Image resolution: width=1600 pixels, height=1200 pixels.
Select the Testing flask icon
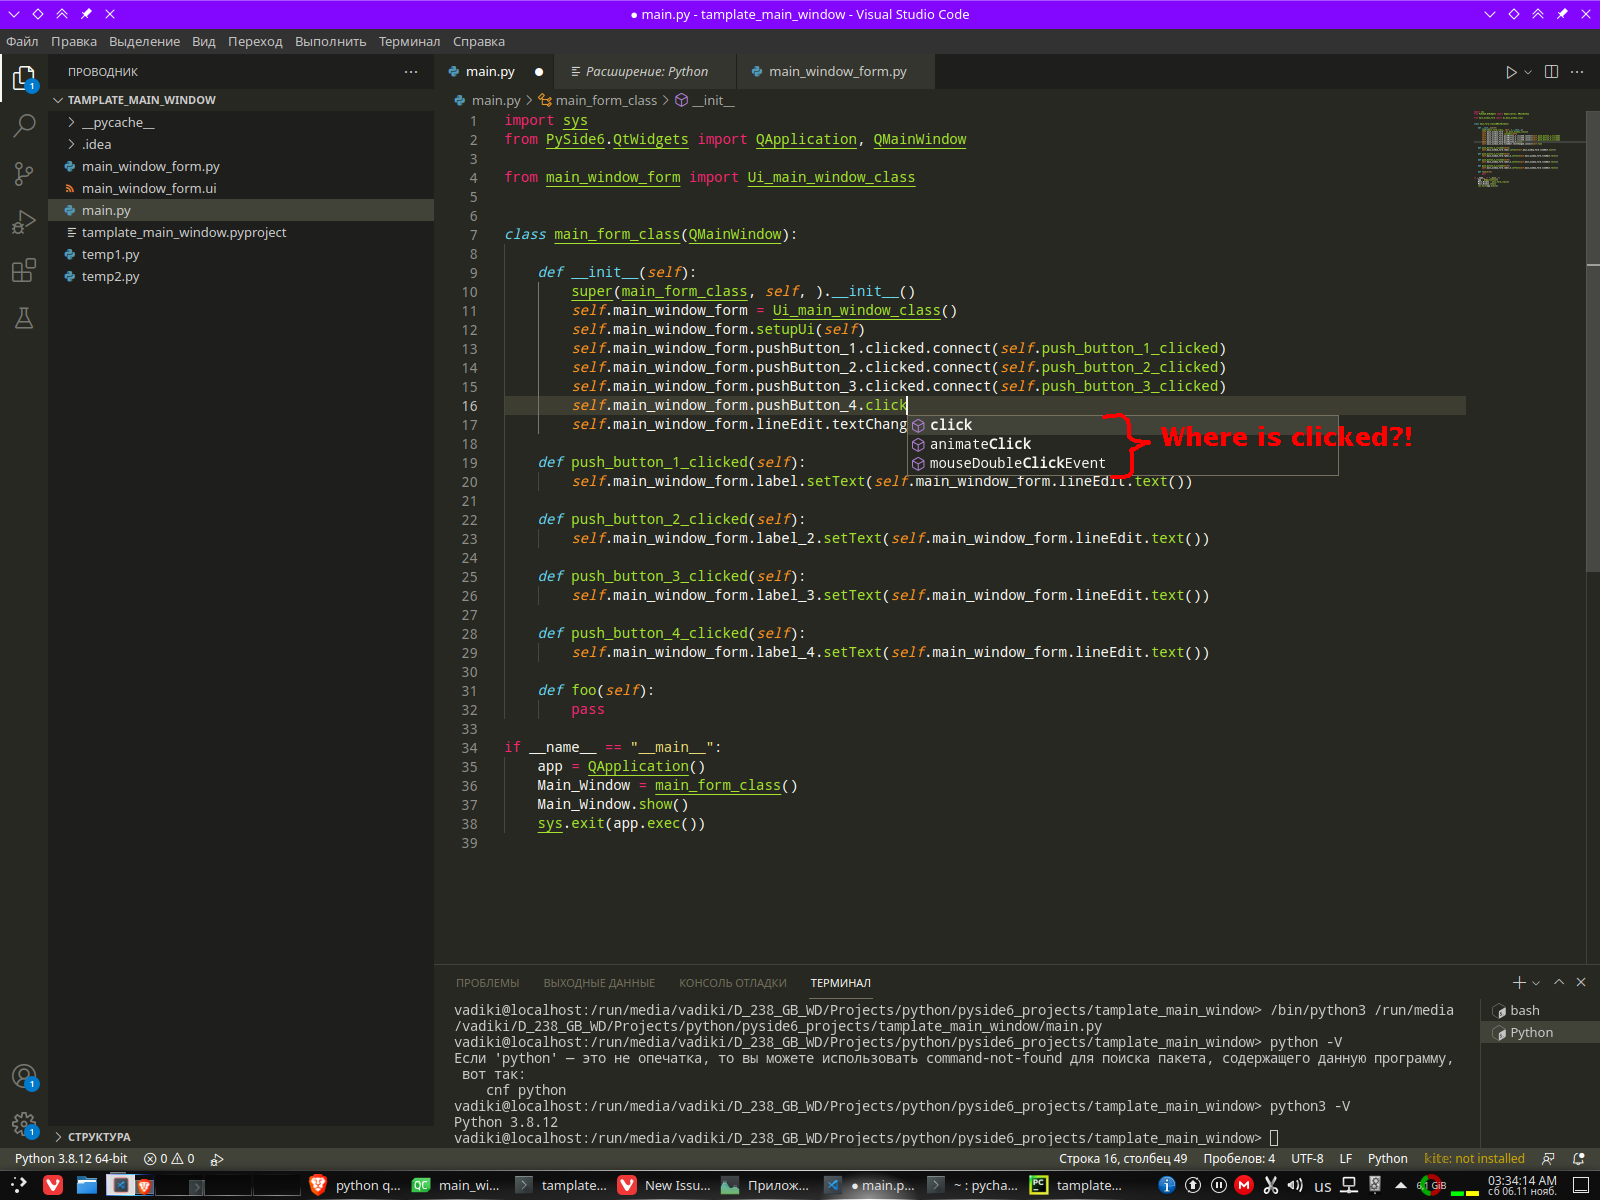(23, 317)
